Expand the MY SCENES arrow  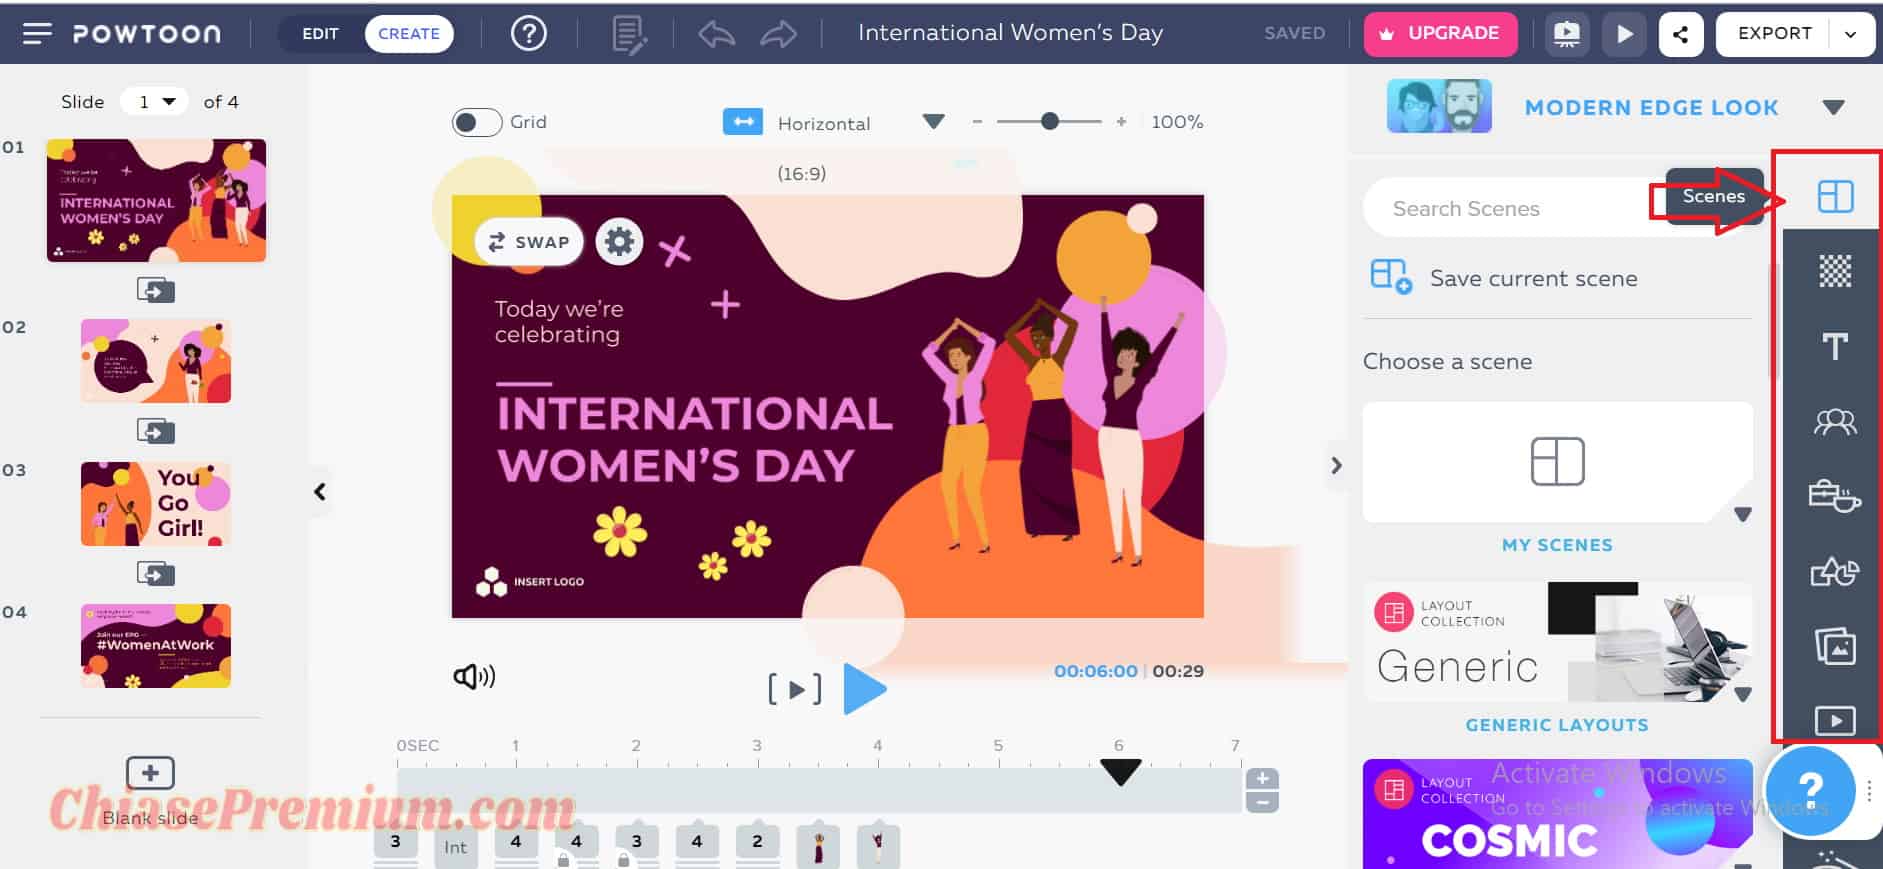click(1743, 514)
